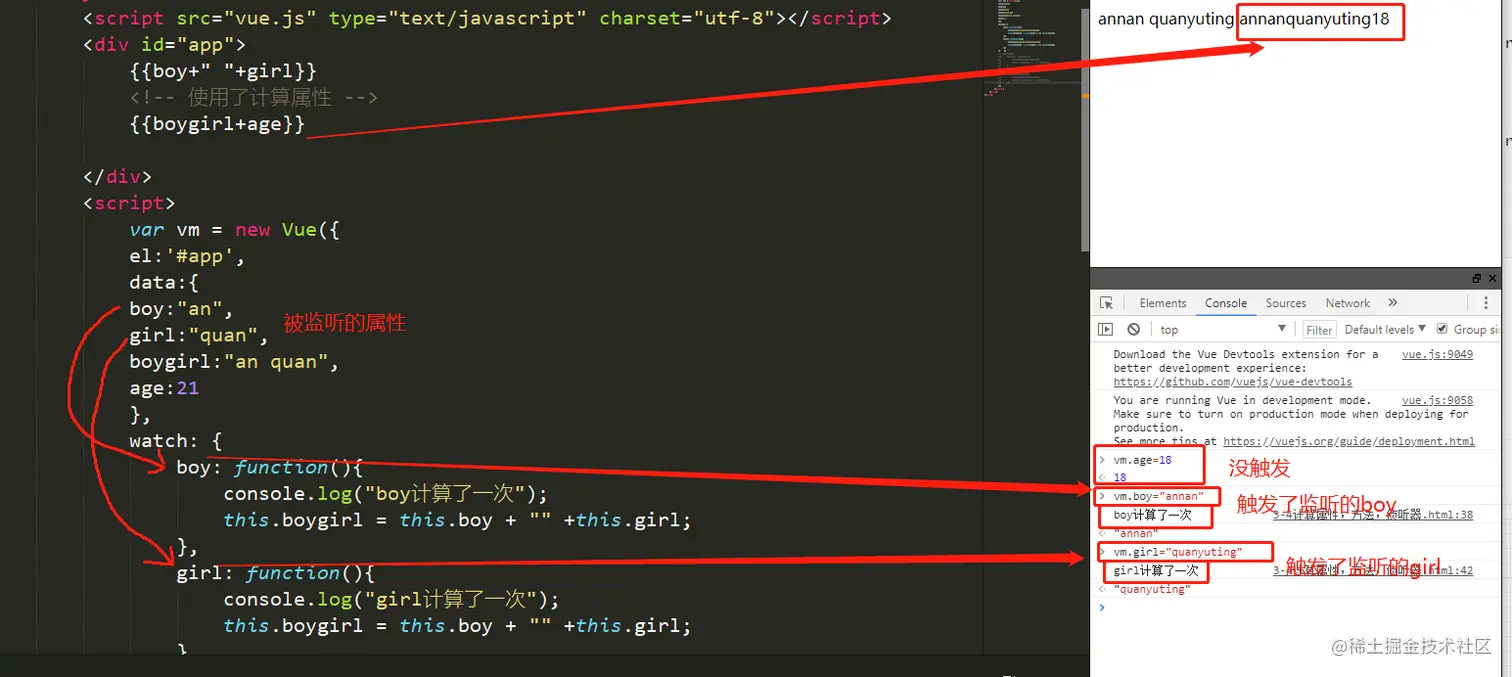Image resolution: width=1512 pixels, height=677 pixels.
Task: Click the returned "quanyuting" console result
Action: pyautogui.click(x=1151, y=590)
